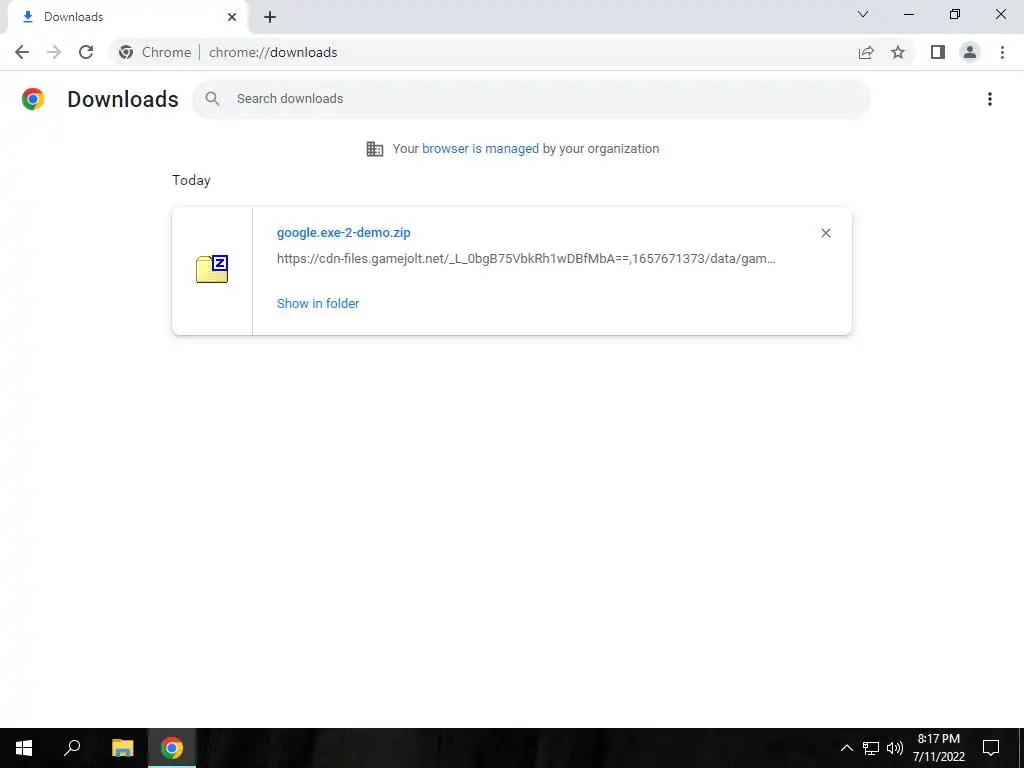Click the gamejolt download source URL
Viewport: 1024px width, 768px height.
(x=526, y=259)
